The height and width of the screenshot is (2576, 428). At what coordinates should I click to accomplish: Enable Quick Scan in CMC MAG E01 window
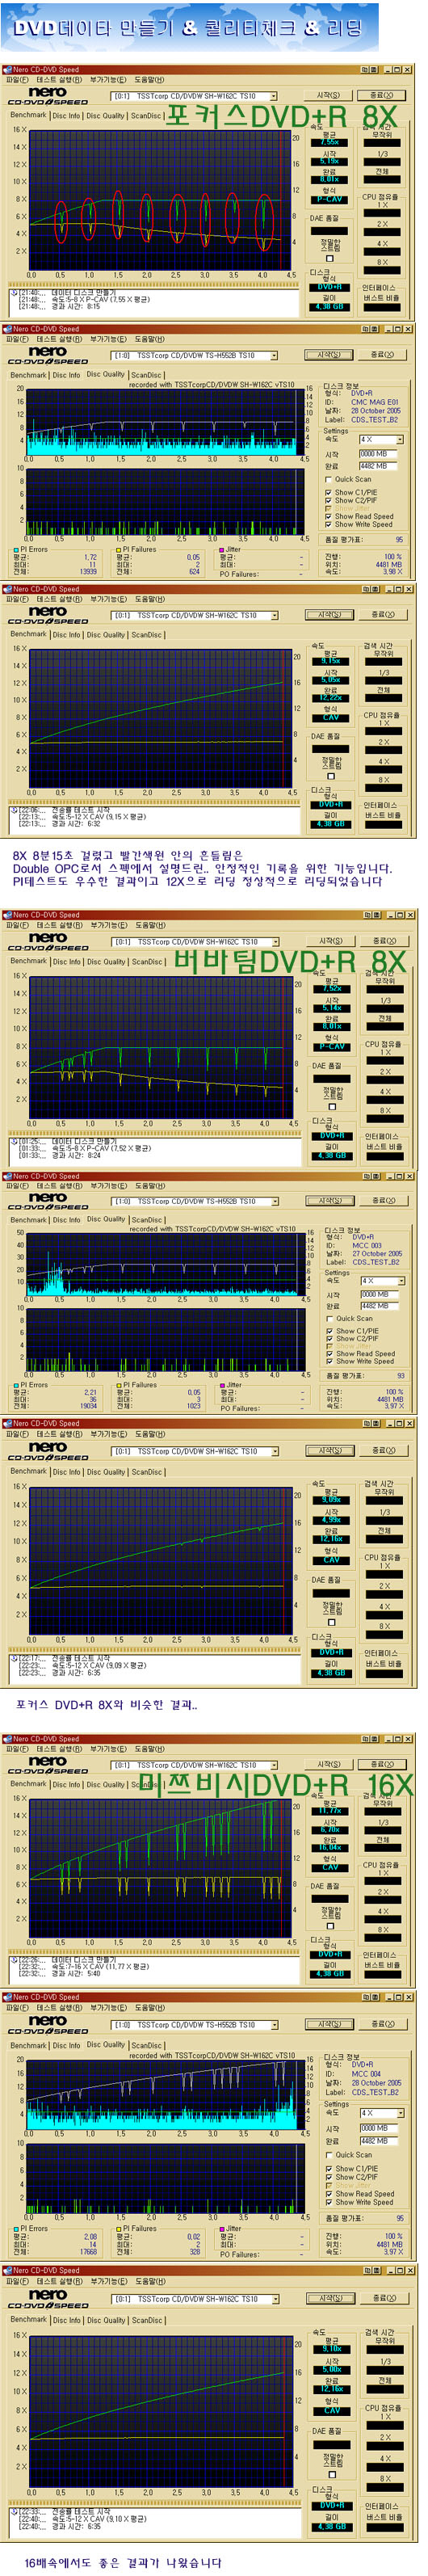click(x=328, y=479)
